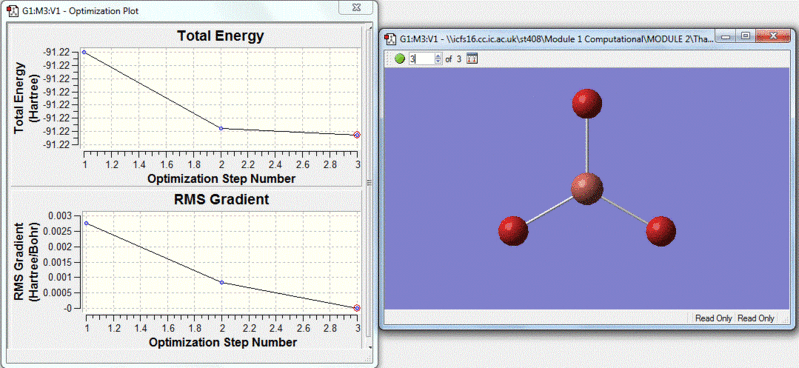Click the Optimization Plot window title icon

(14, 11)
